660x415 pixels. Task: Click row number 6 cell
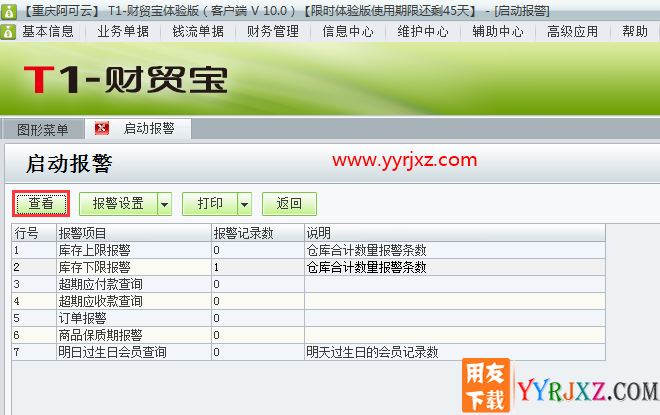34,335
